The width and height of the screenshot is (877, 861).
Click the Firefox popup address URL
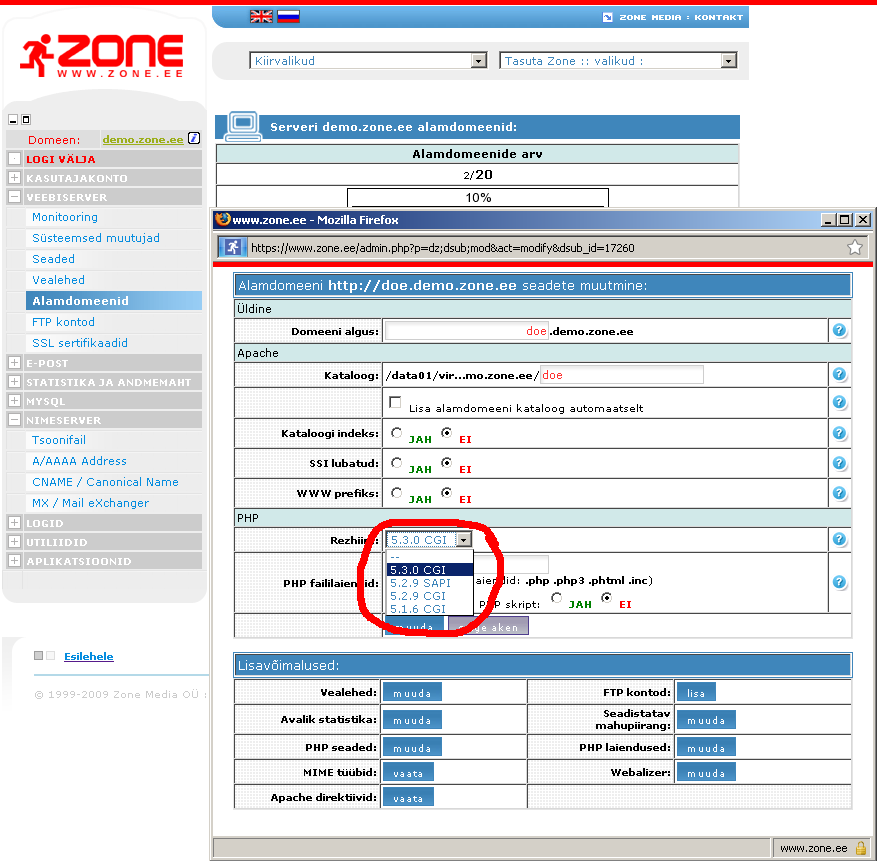[x=442, y=248]
